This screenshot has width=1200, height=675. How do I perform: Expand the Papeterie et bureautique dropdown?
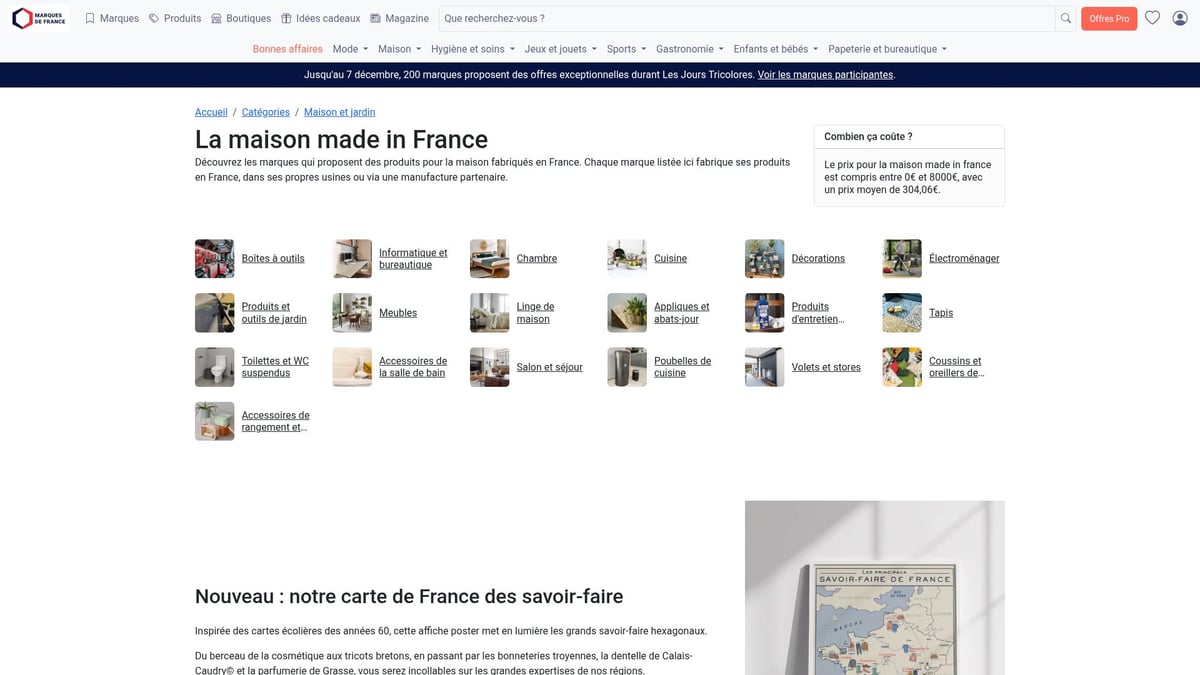[887, 49]
